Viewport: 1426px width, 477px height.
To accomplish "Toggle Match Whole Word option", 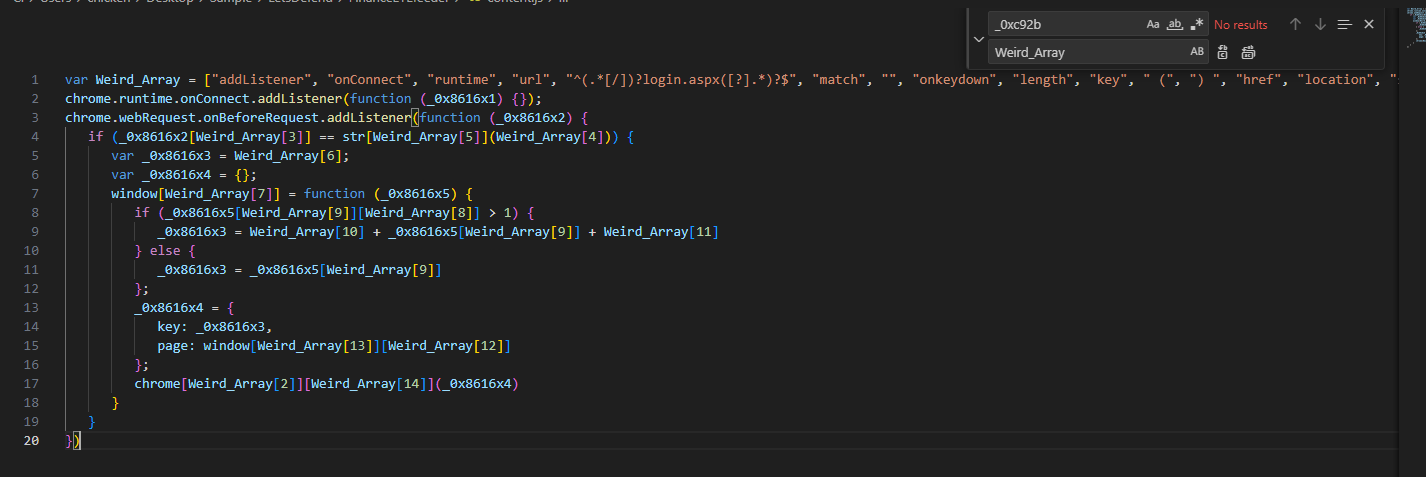I will [1175, 25].
